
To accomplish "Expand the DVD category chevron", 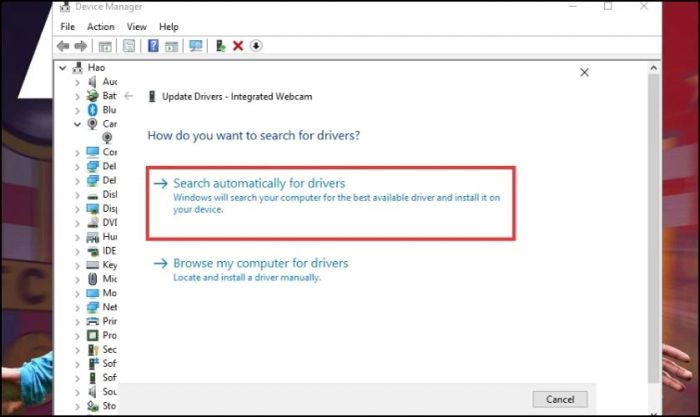I will click(x=77, y=223).
